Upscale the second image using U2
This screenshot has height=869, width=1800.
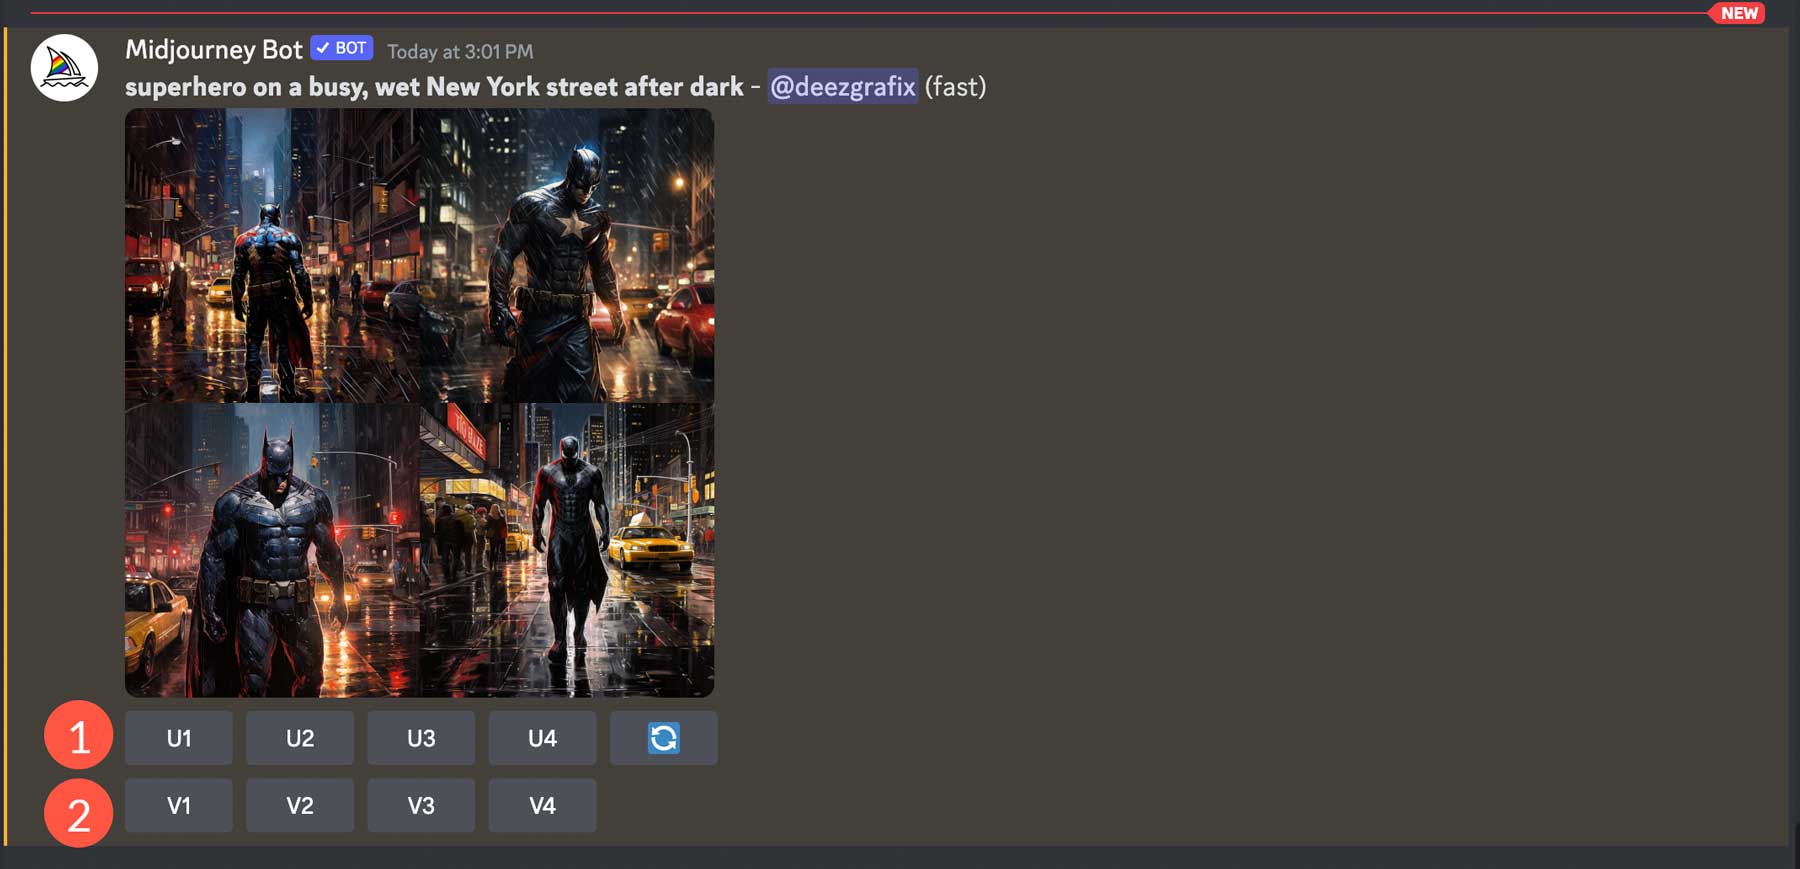point(300,738)
